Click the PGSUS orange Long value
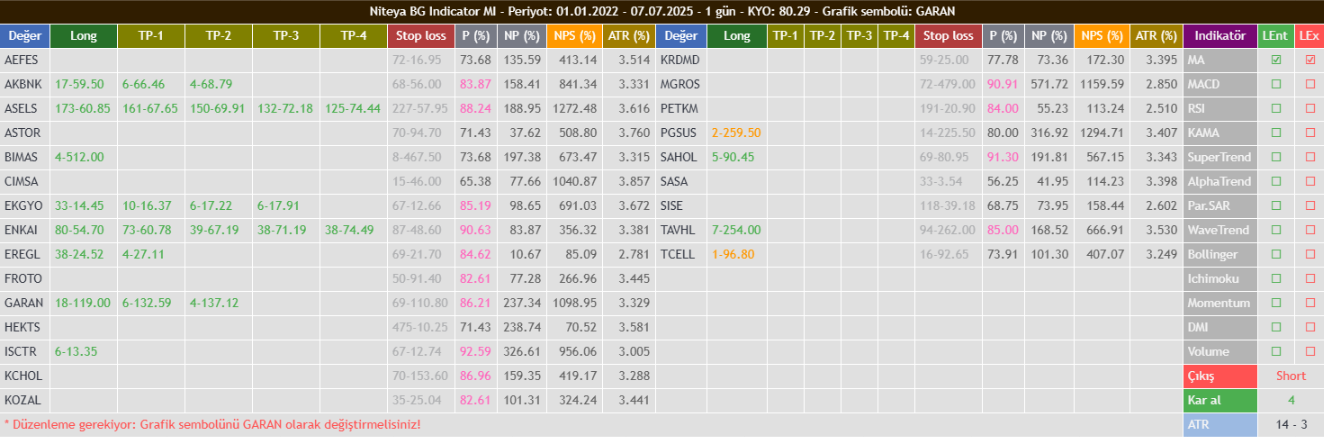Screen dimensions: 1324x437 point(736,132)
